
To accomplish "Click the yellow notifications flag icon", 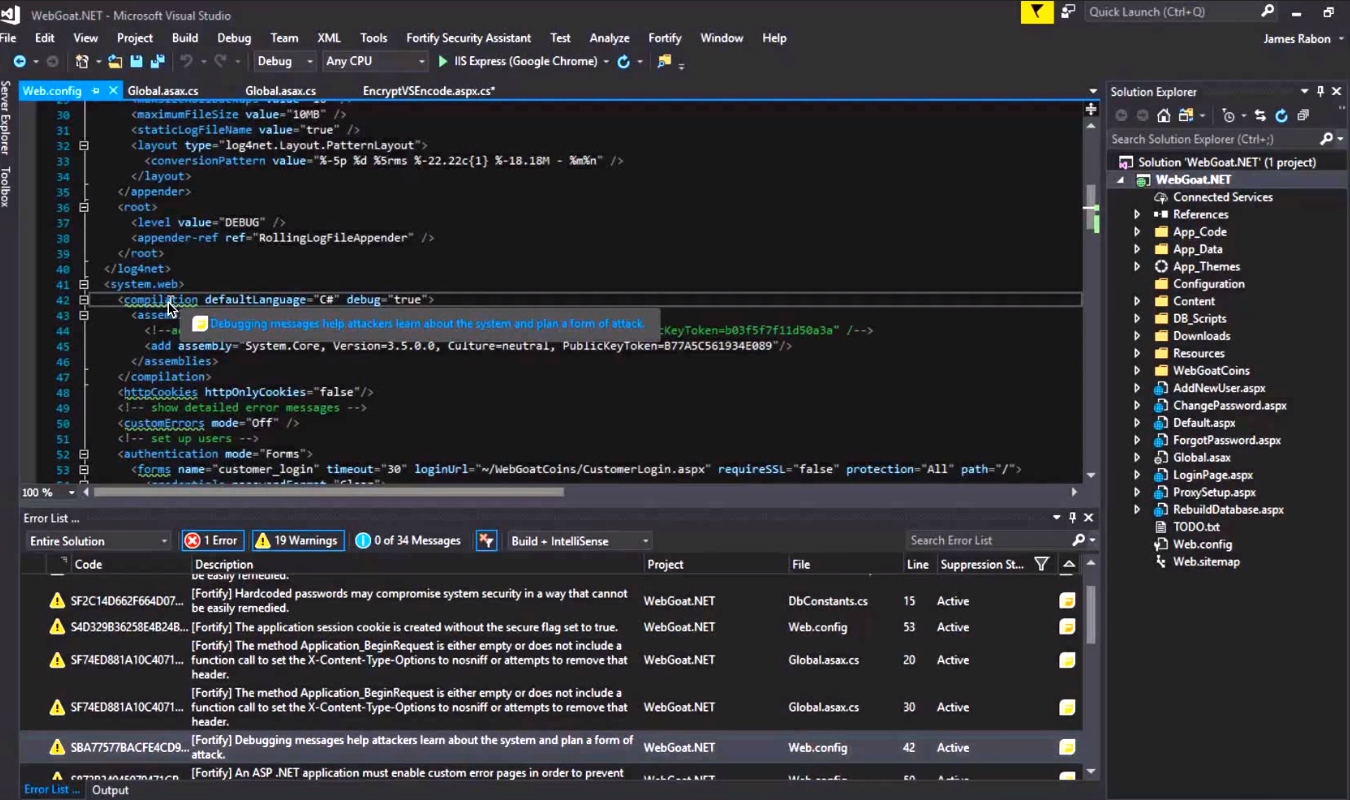I will (1036, 12).
